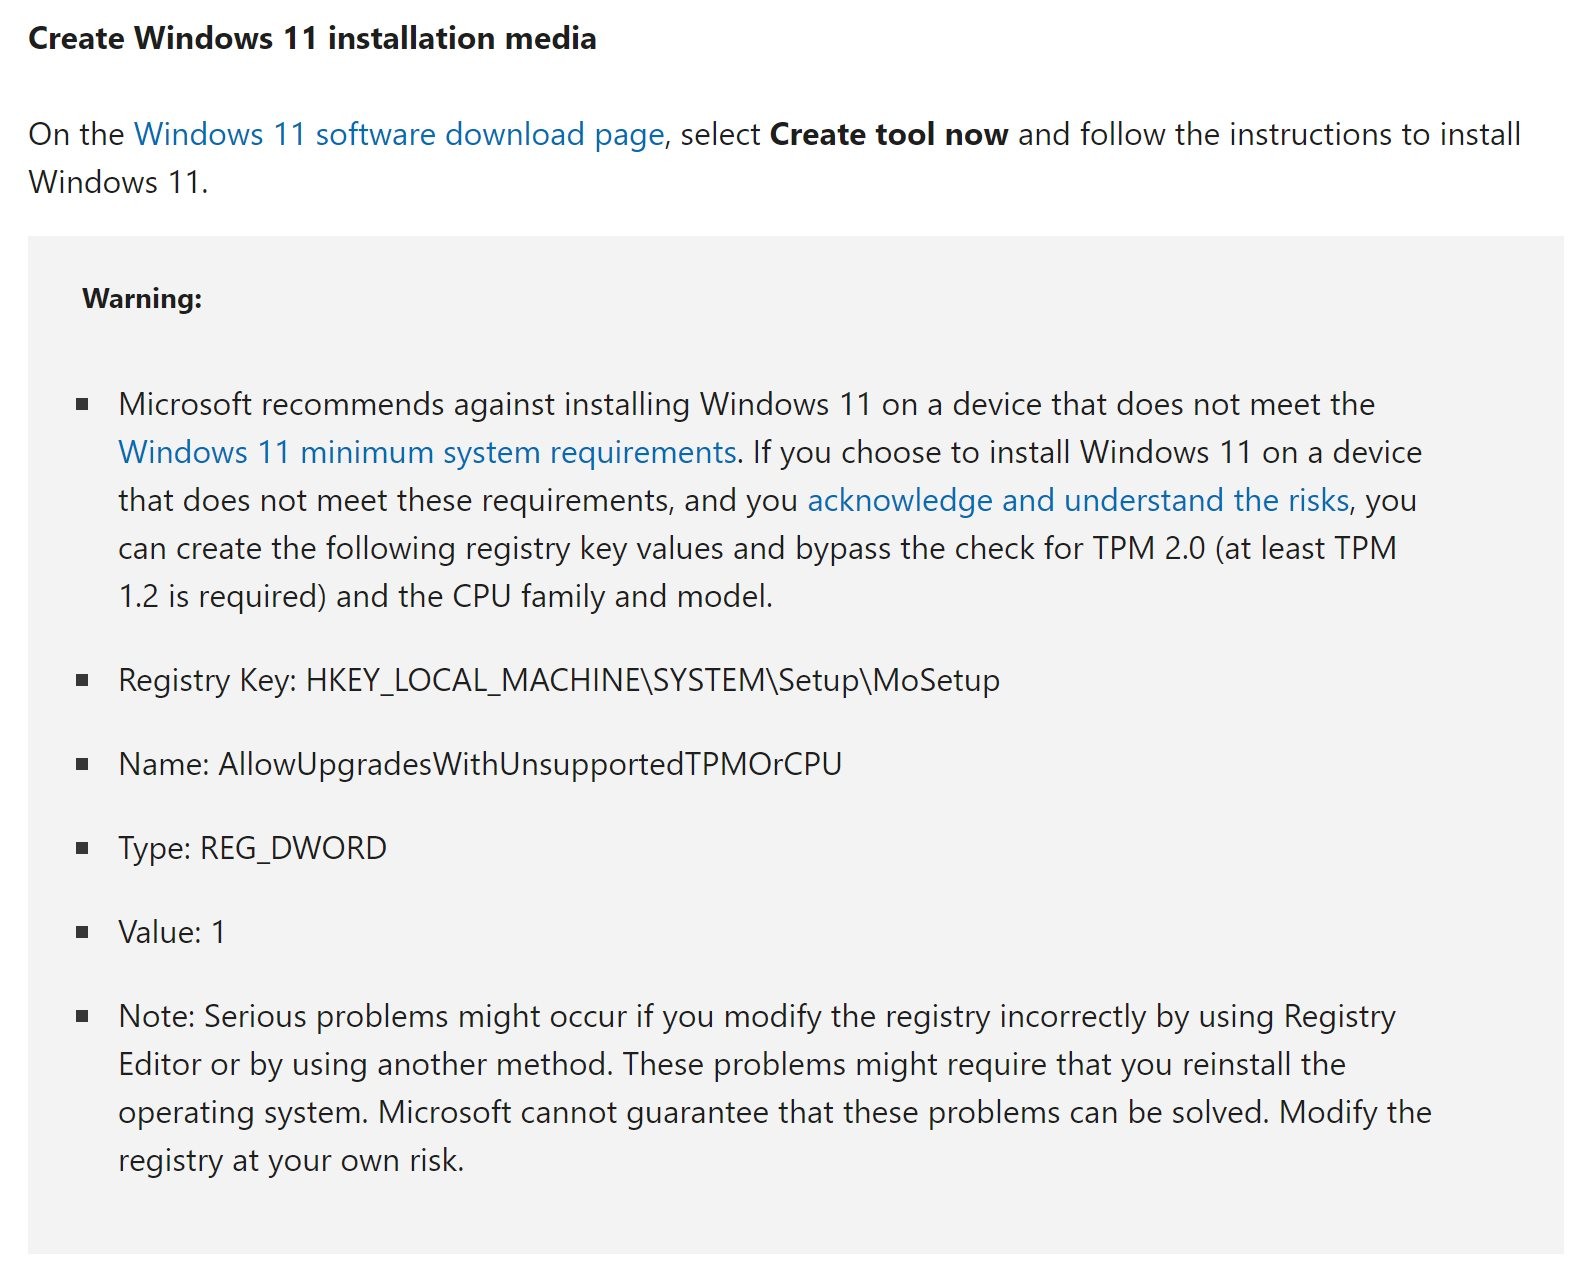Click the bullet beside the Value line
This screenshot has height=1272, width=1595.
(82, 932)
